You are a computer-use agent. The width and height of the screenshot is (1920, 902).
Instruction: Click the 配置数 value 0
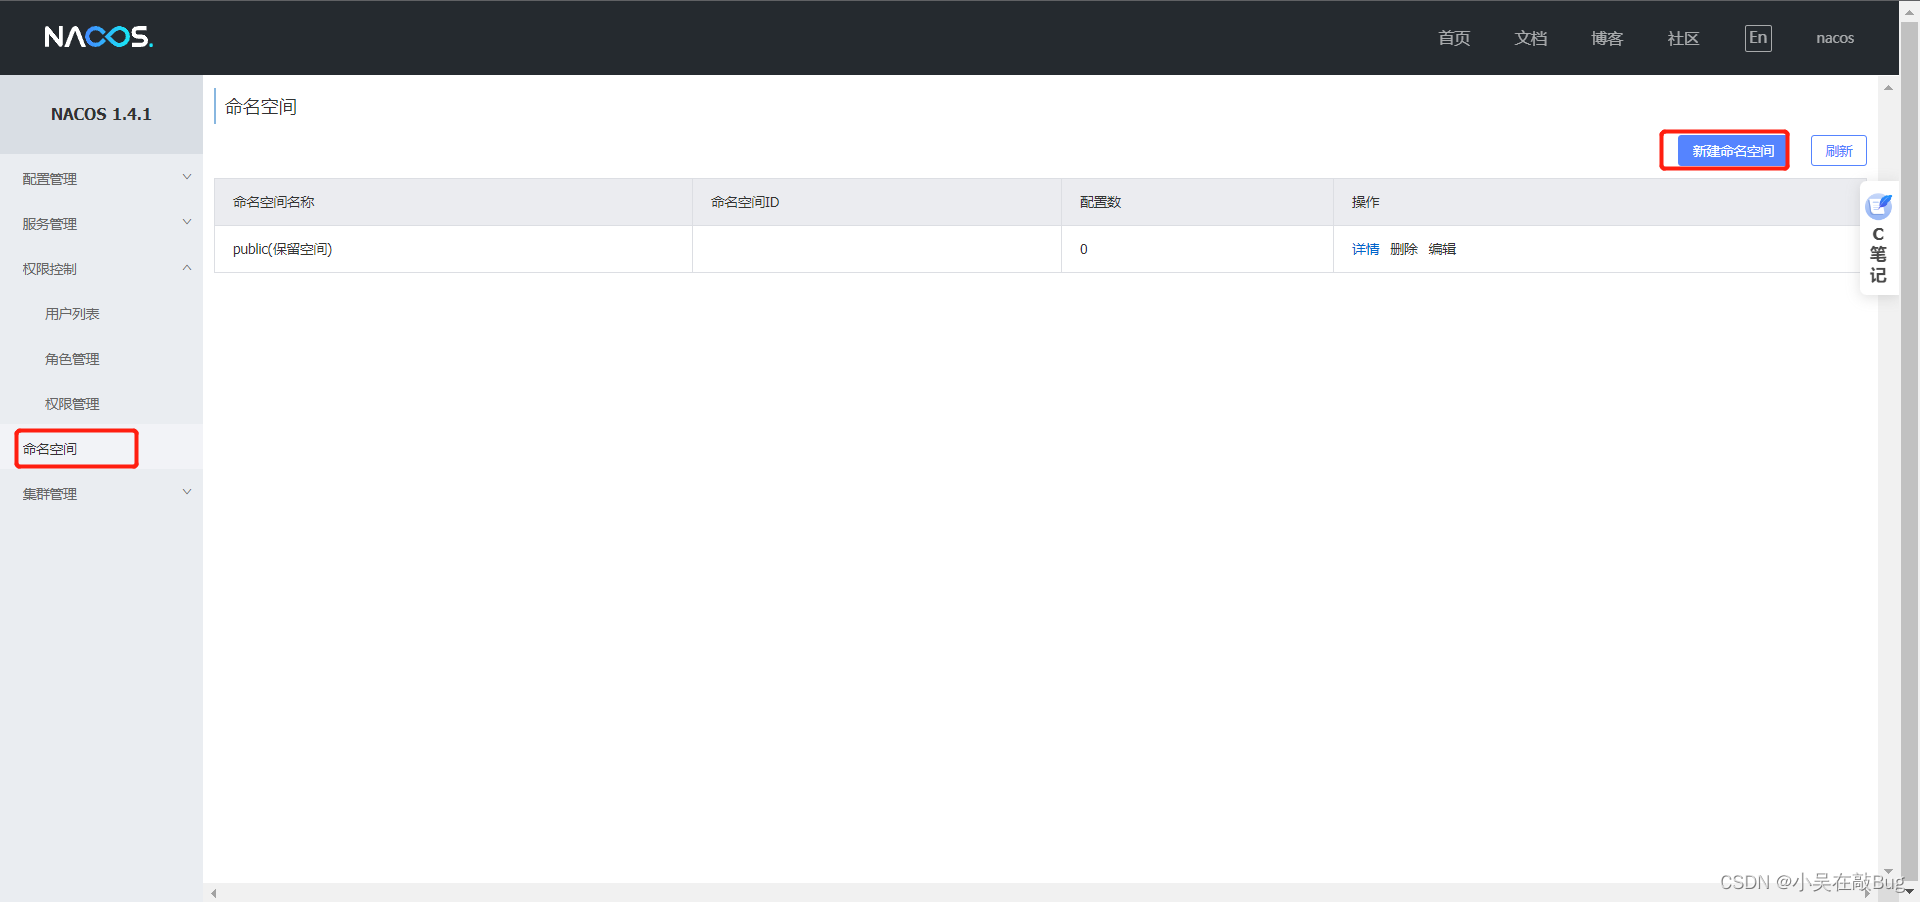pyautogui.click(x=1084, y=249)
